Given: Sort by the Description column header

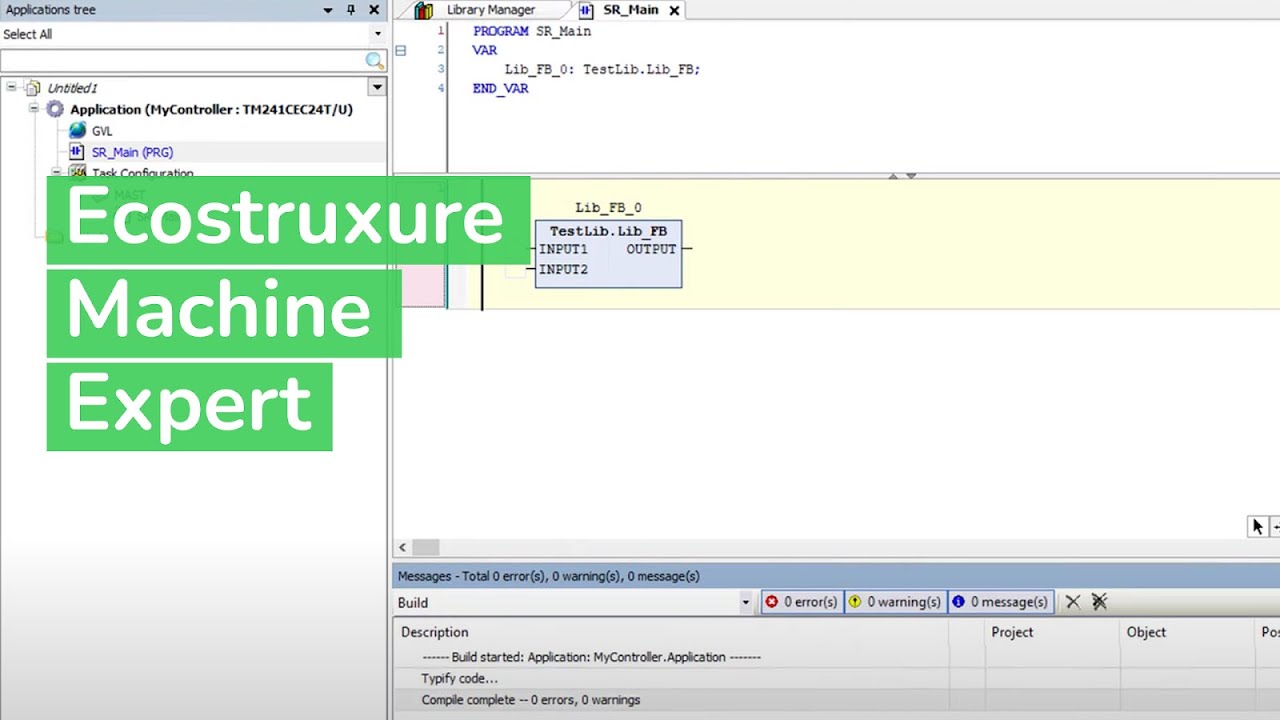Looking at the screenshot, I should tap(434, 632).
